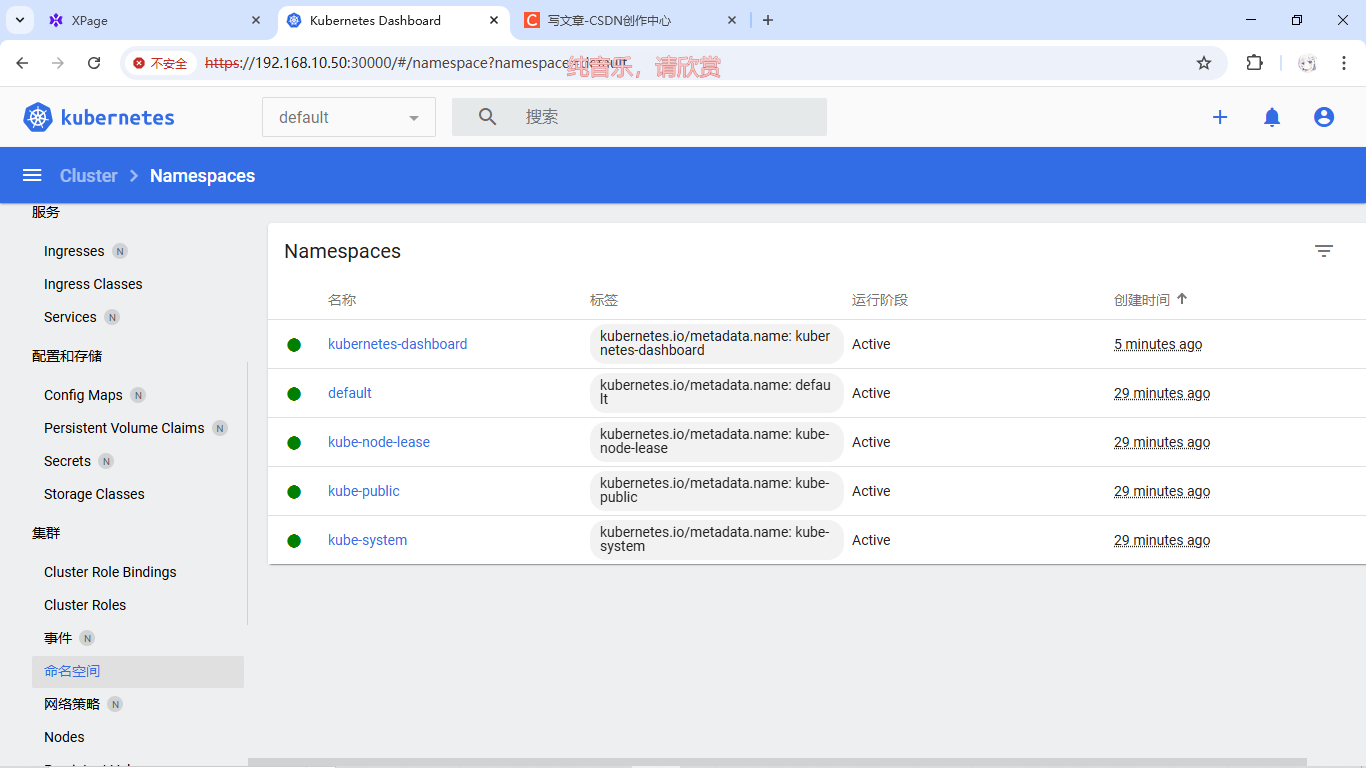This screenshot has width=1366, height=768.
Task: Close the XPage tab
Action: pos(256,20)
